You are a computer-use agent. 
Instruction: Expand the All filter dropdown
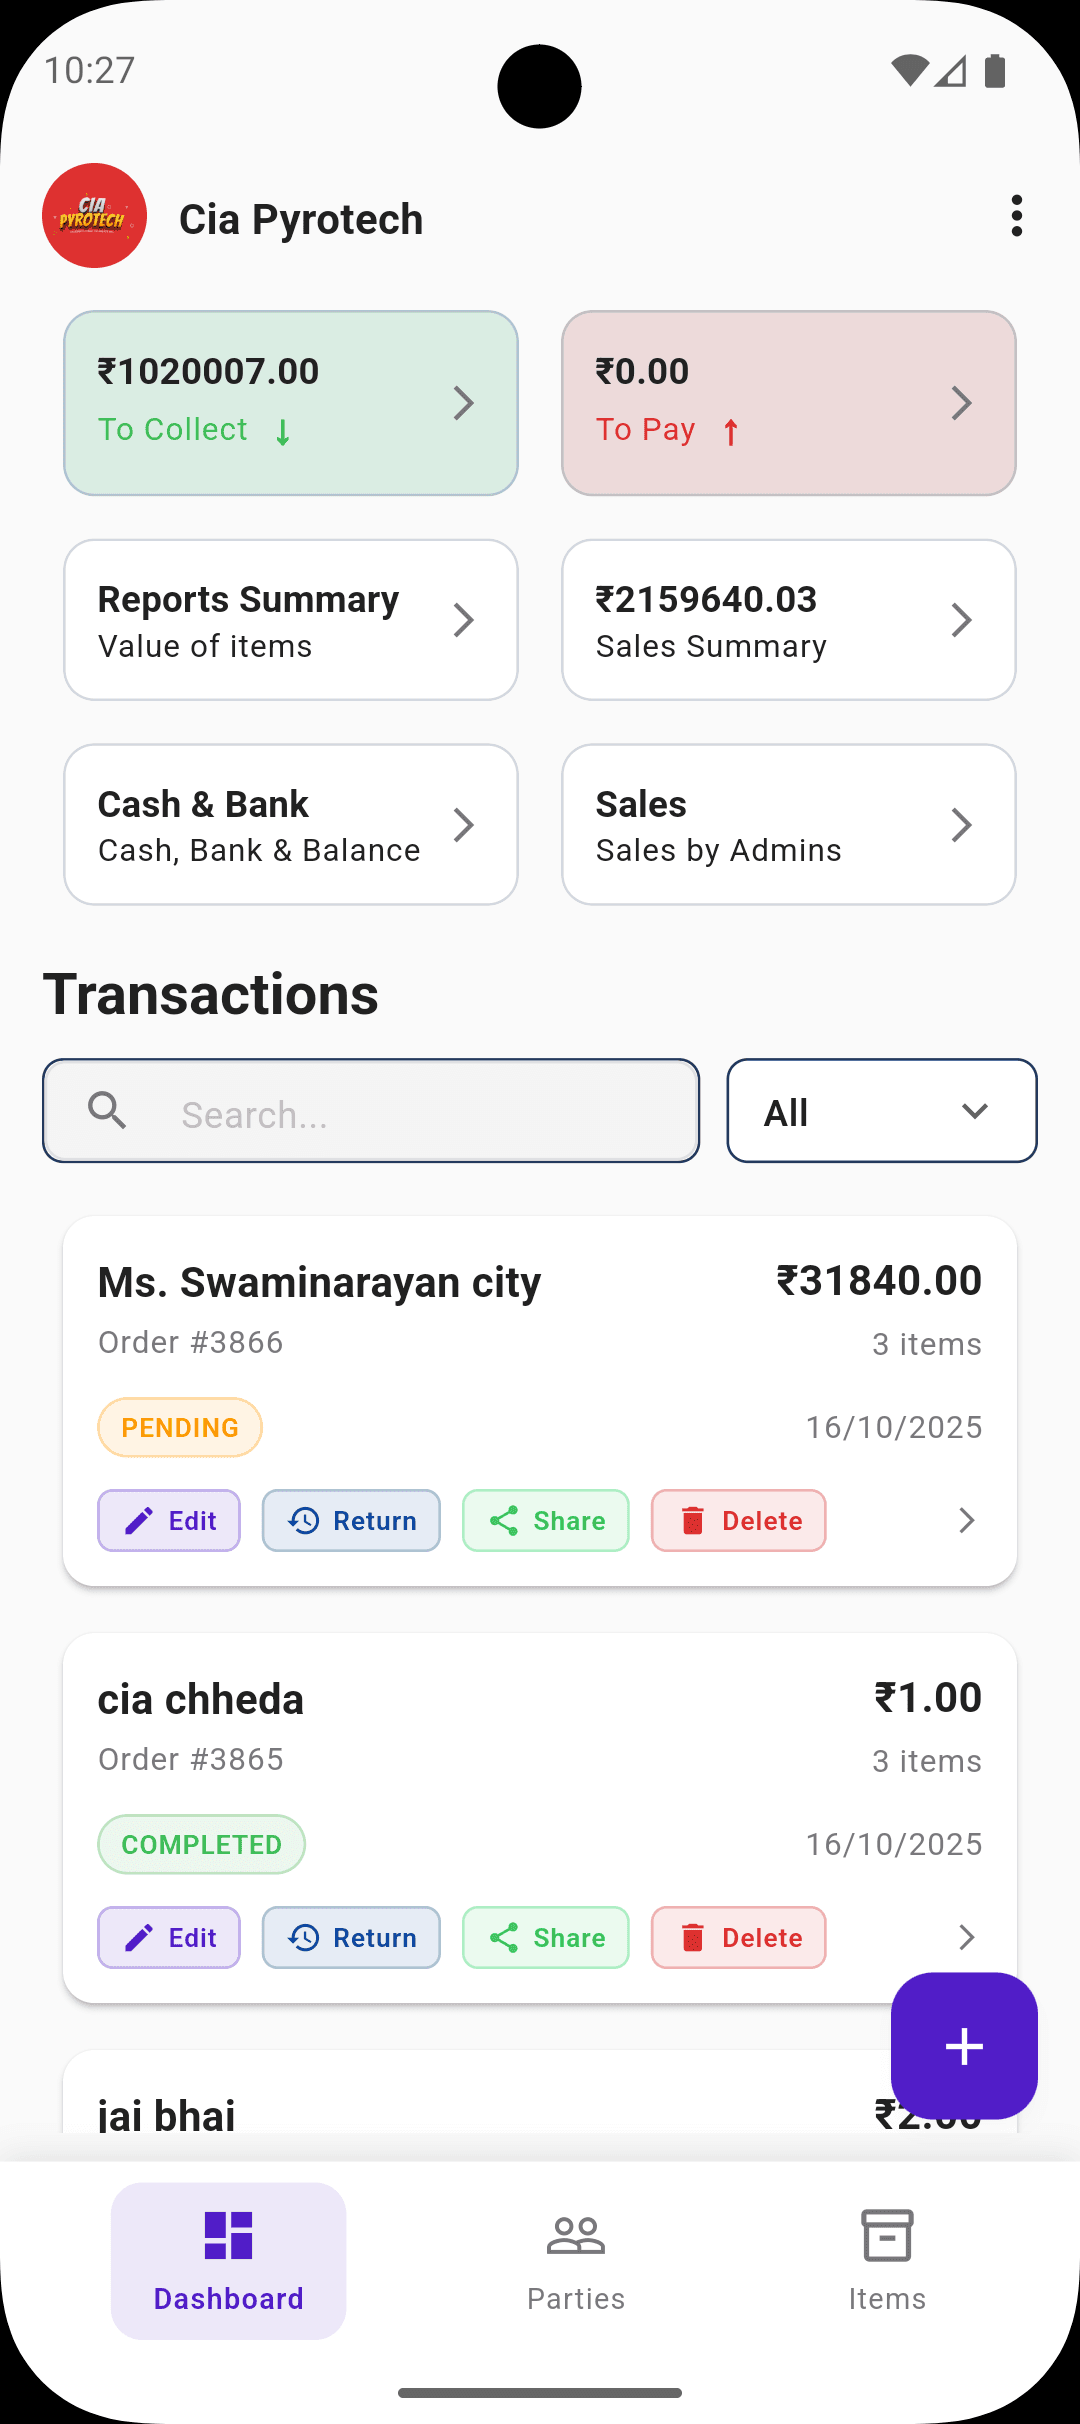pos(881,1111)
